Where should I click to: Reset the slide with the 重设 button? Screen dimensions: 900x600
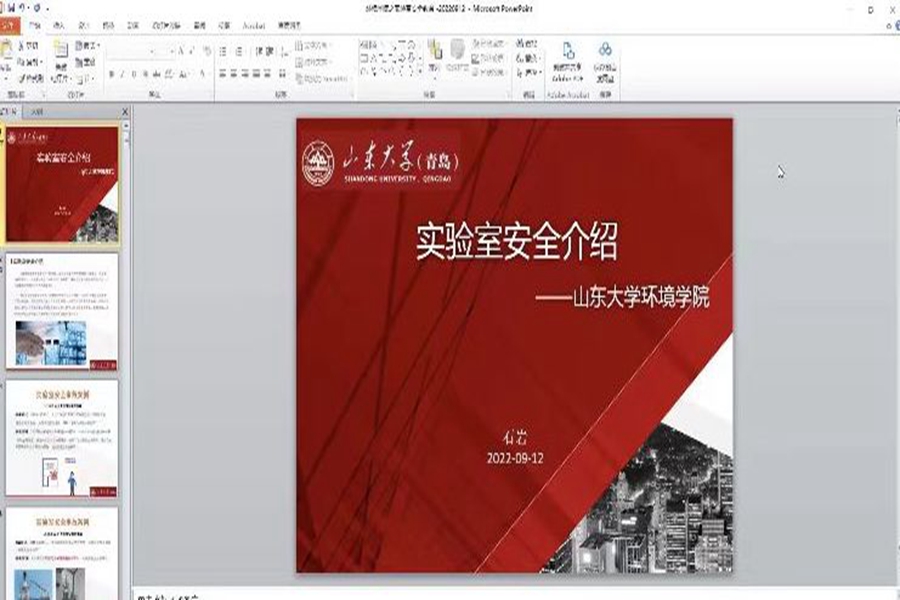coord(85,61)
